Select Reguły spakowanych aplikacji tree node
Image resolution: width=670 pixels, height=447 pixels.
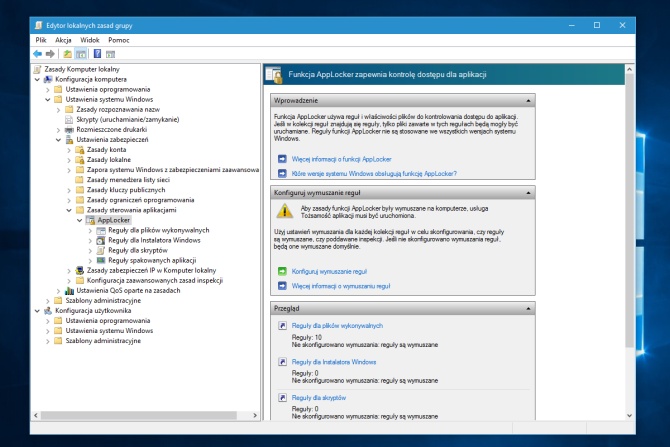[151, 260]
